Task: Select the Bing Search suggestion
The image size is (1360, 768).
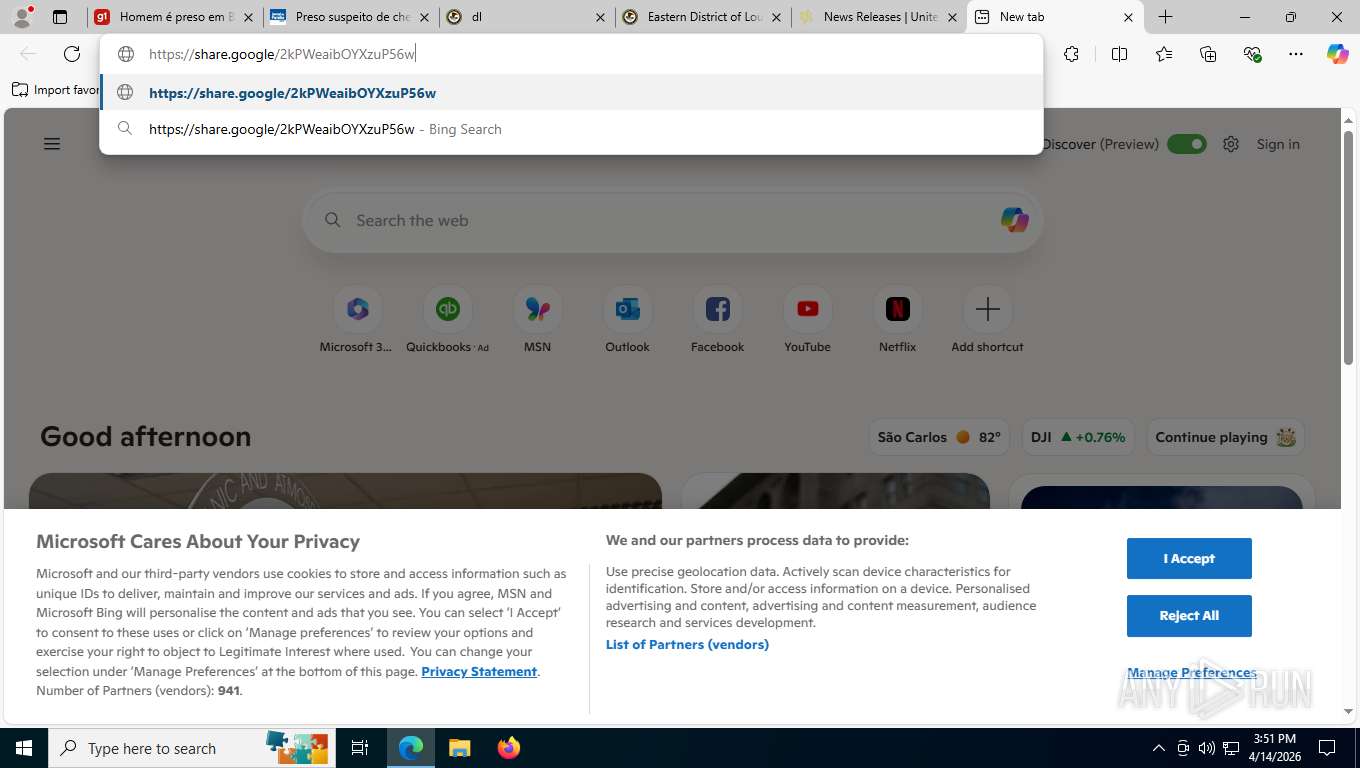Action: 571,129
